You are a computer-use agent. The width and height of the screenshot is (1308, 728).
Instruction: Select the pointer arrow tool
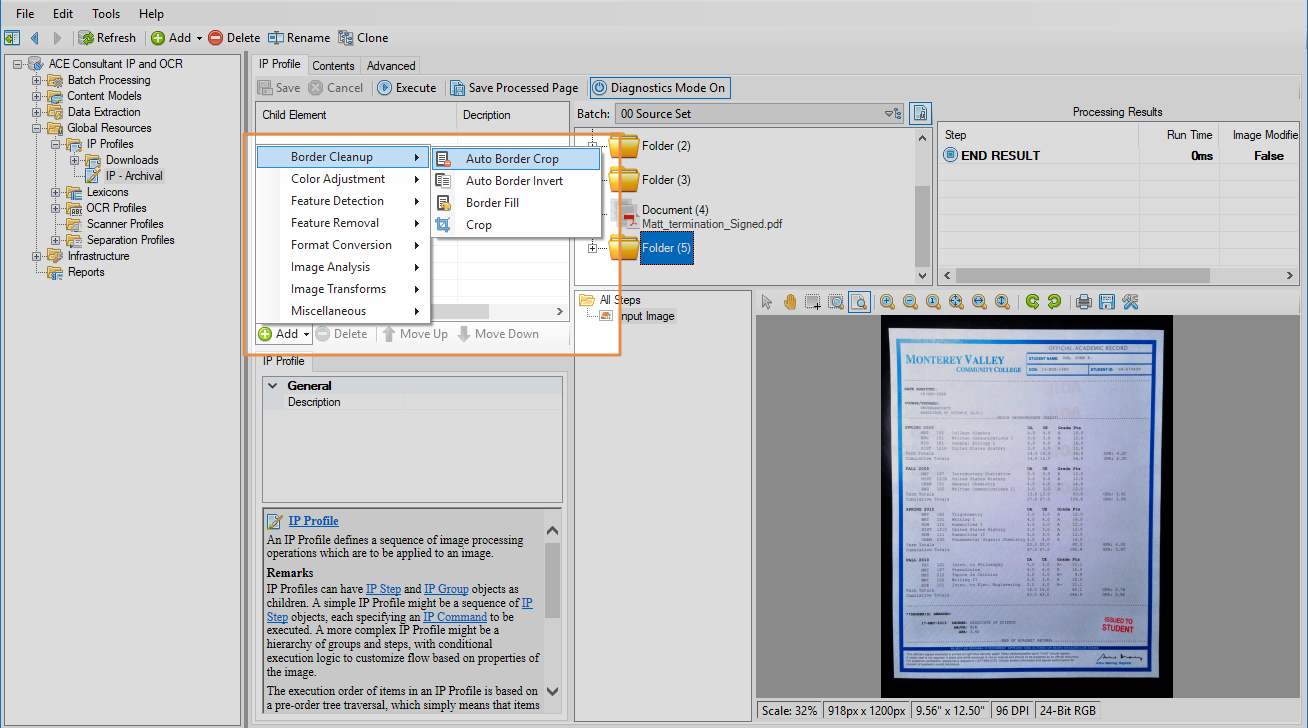coord(767,302)
